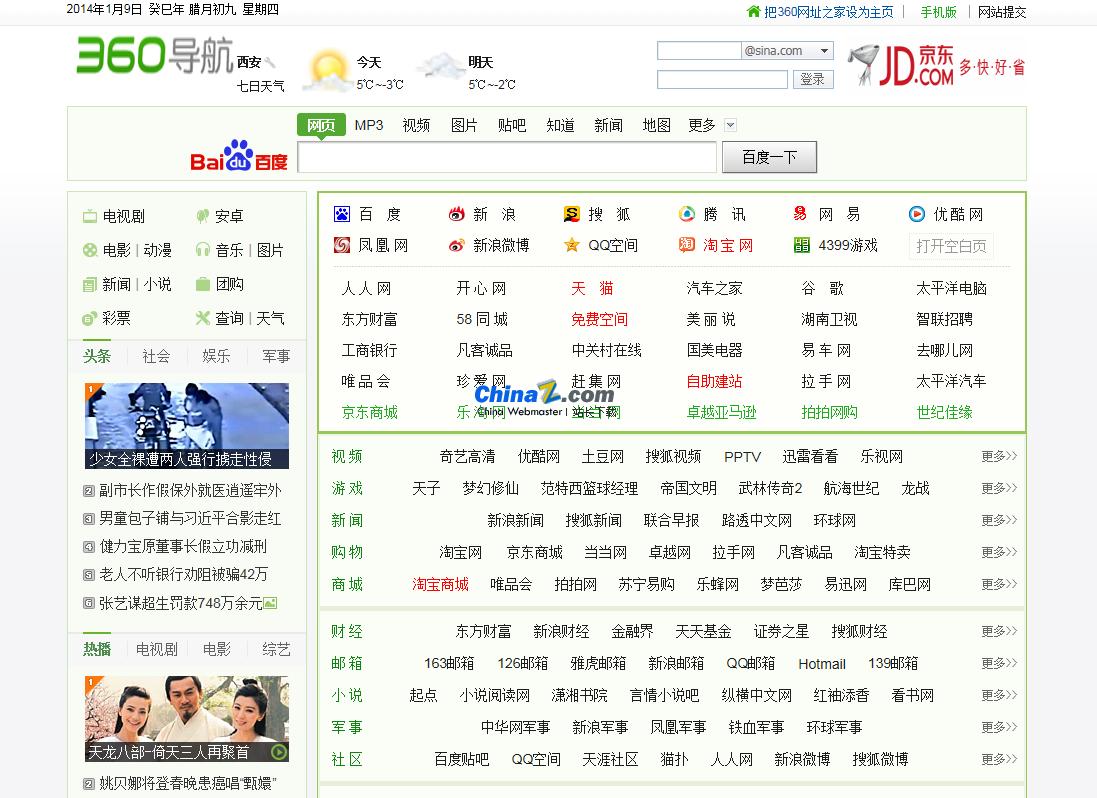Click the Baidu 百度 logo
The image size is (1097, 798).
pos(239,155)
